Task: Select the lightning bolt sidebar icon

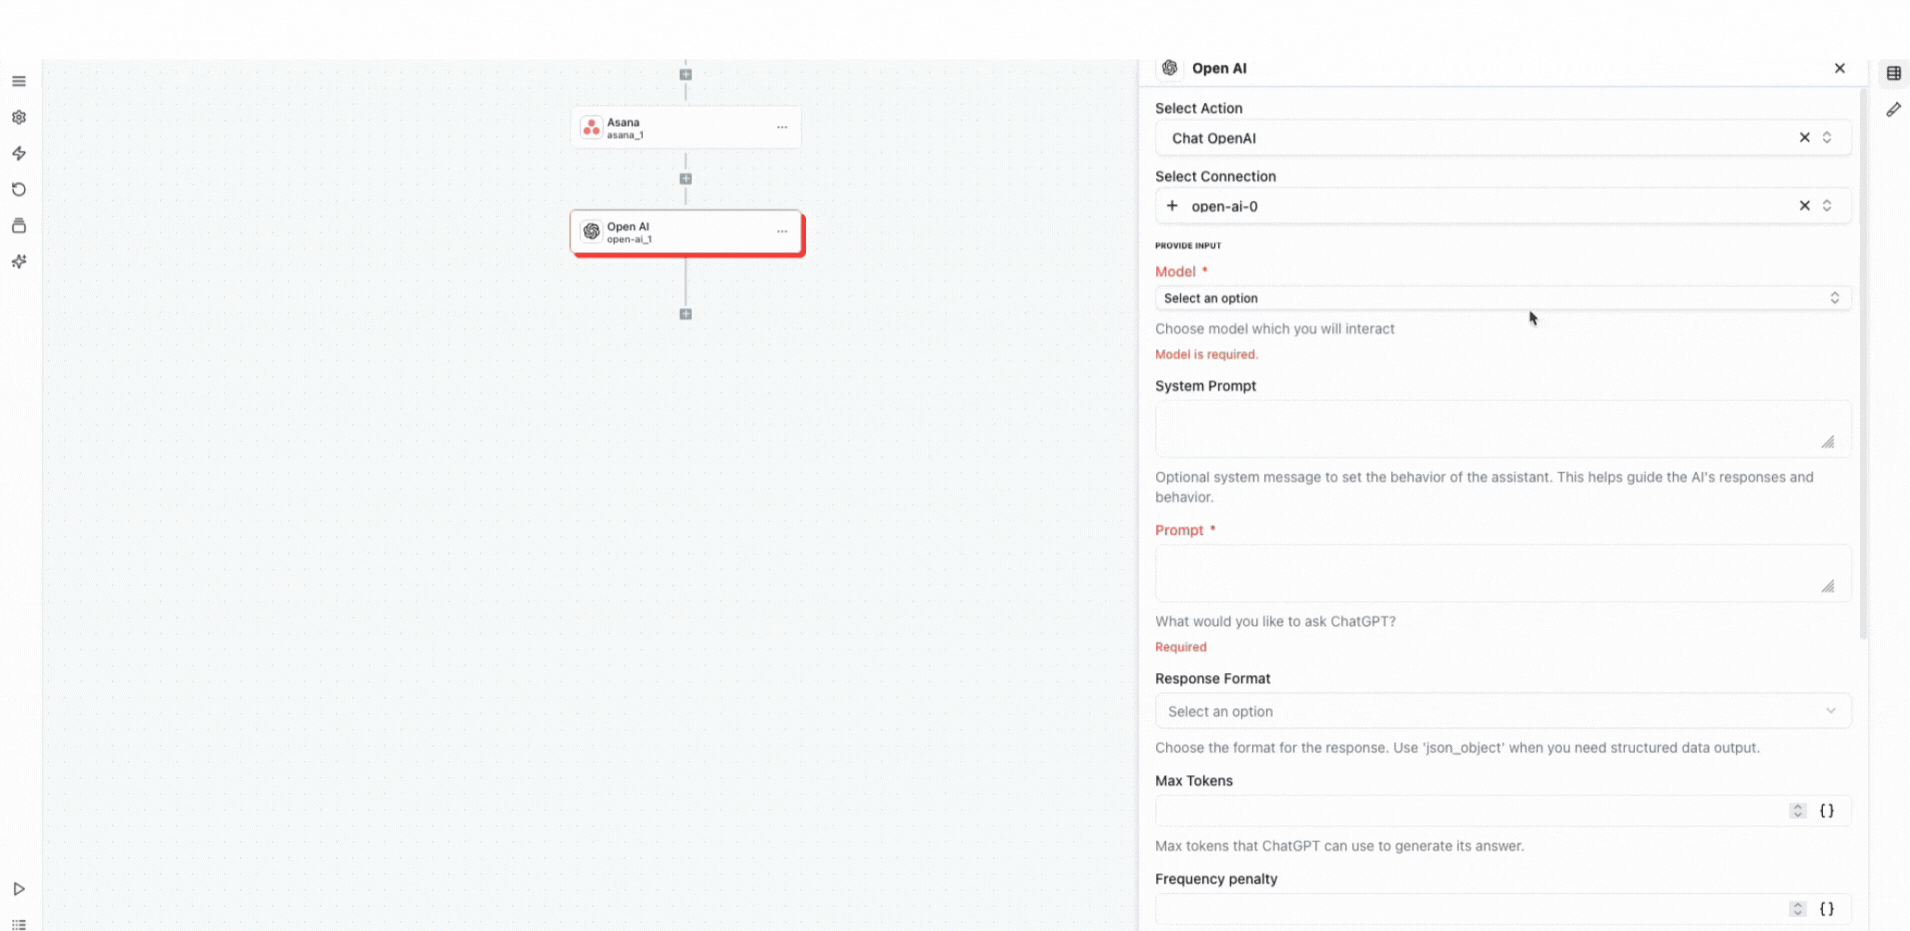Action: click(x=19, y=153)
